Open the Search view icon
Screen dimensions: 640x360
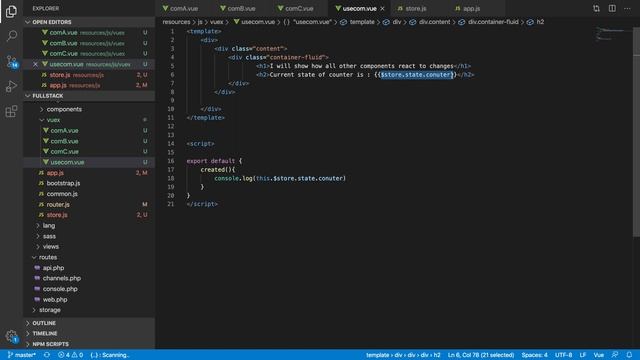(11, 36)
